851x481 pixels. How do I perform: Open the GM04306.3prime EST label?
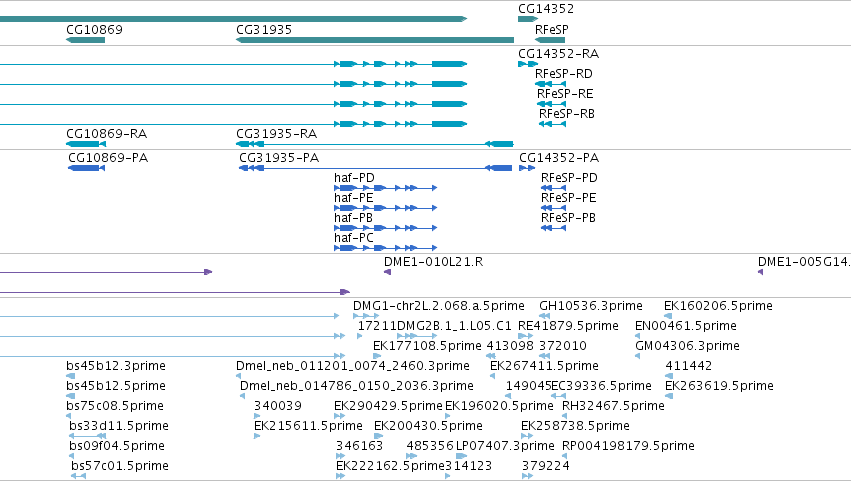pos(688,346)
